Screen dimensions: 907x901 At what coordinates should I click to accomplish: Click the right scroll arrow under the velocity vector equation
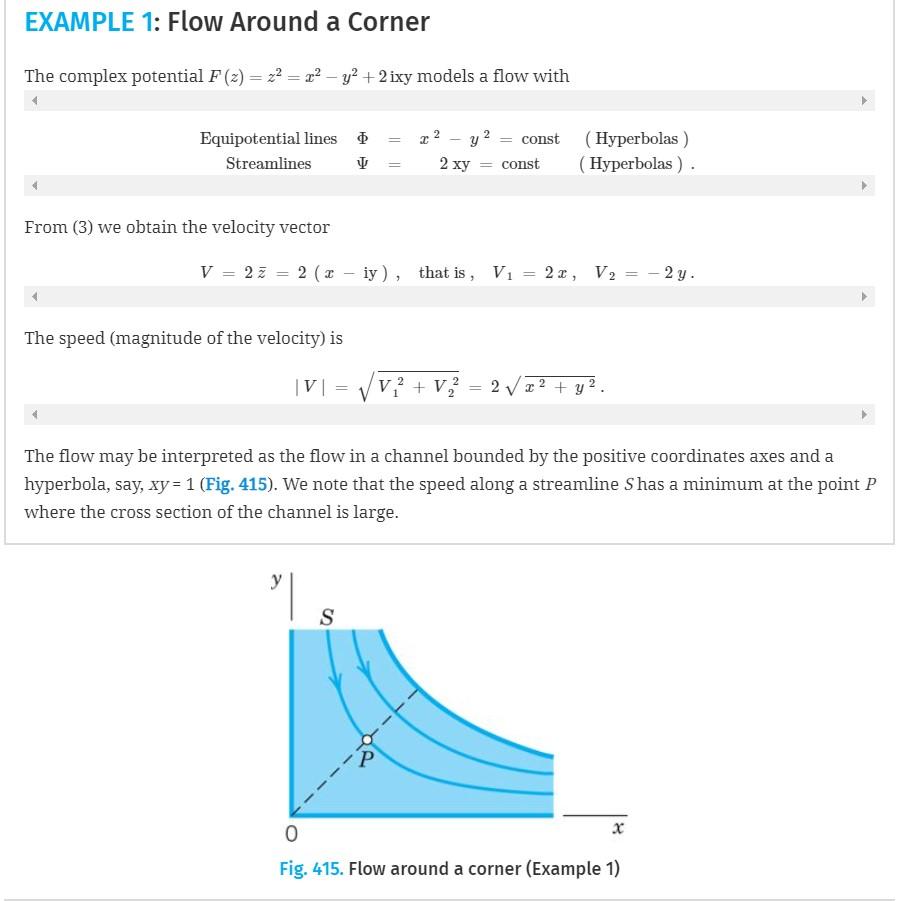pyautogui.click(x=865, y=297)
